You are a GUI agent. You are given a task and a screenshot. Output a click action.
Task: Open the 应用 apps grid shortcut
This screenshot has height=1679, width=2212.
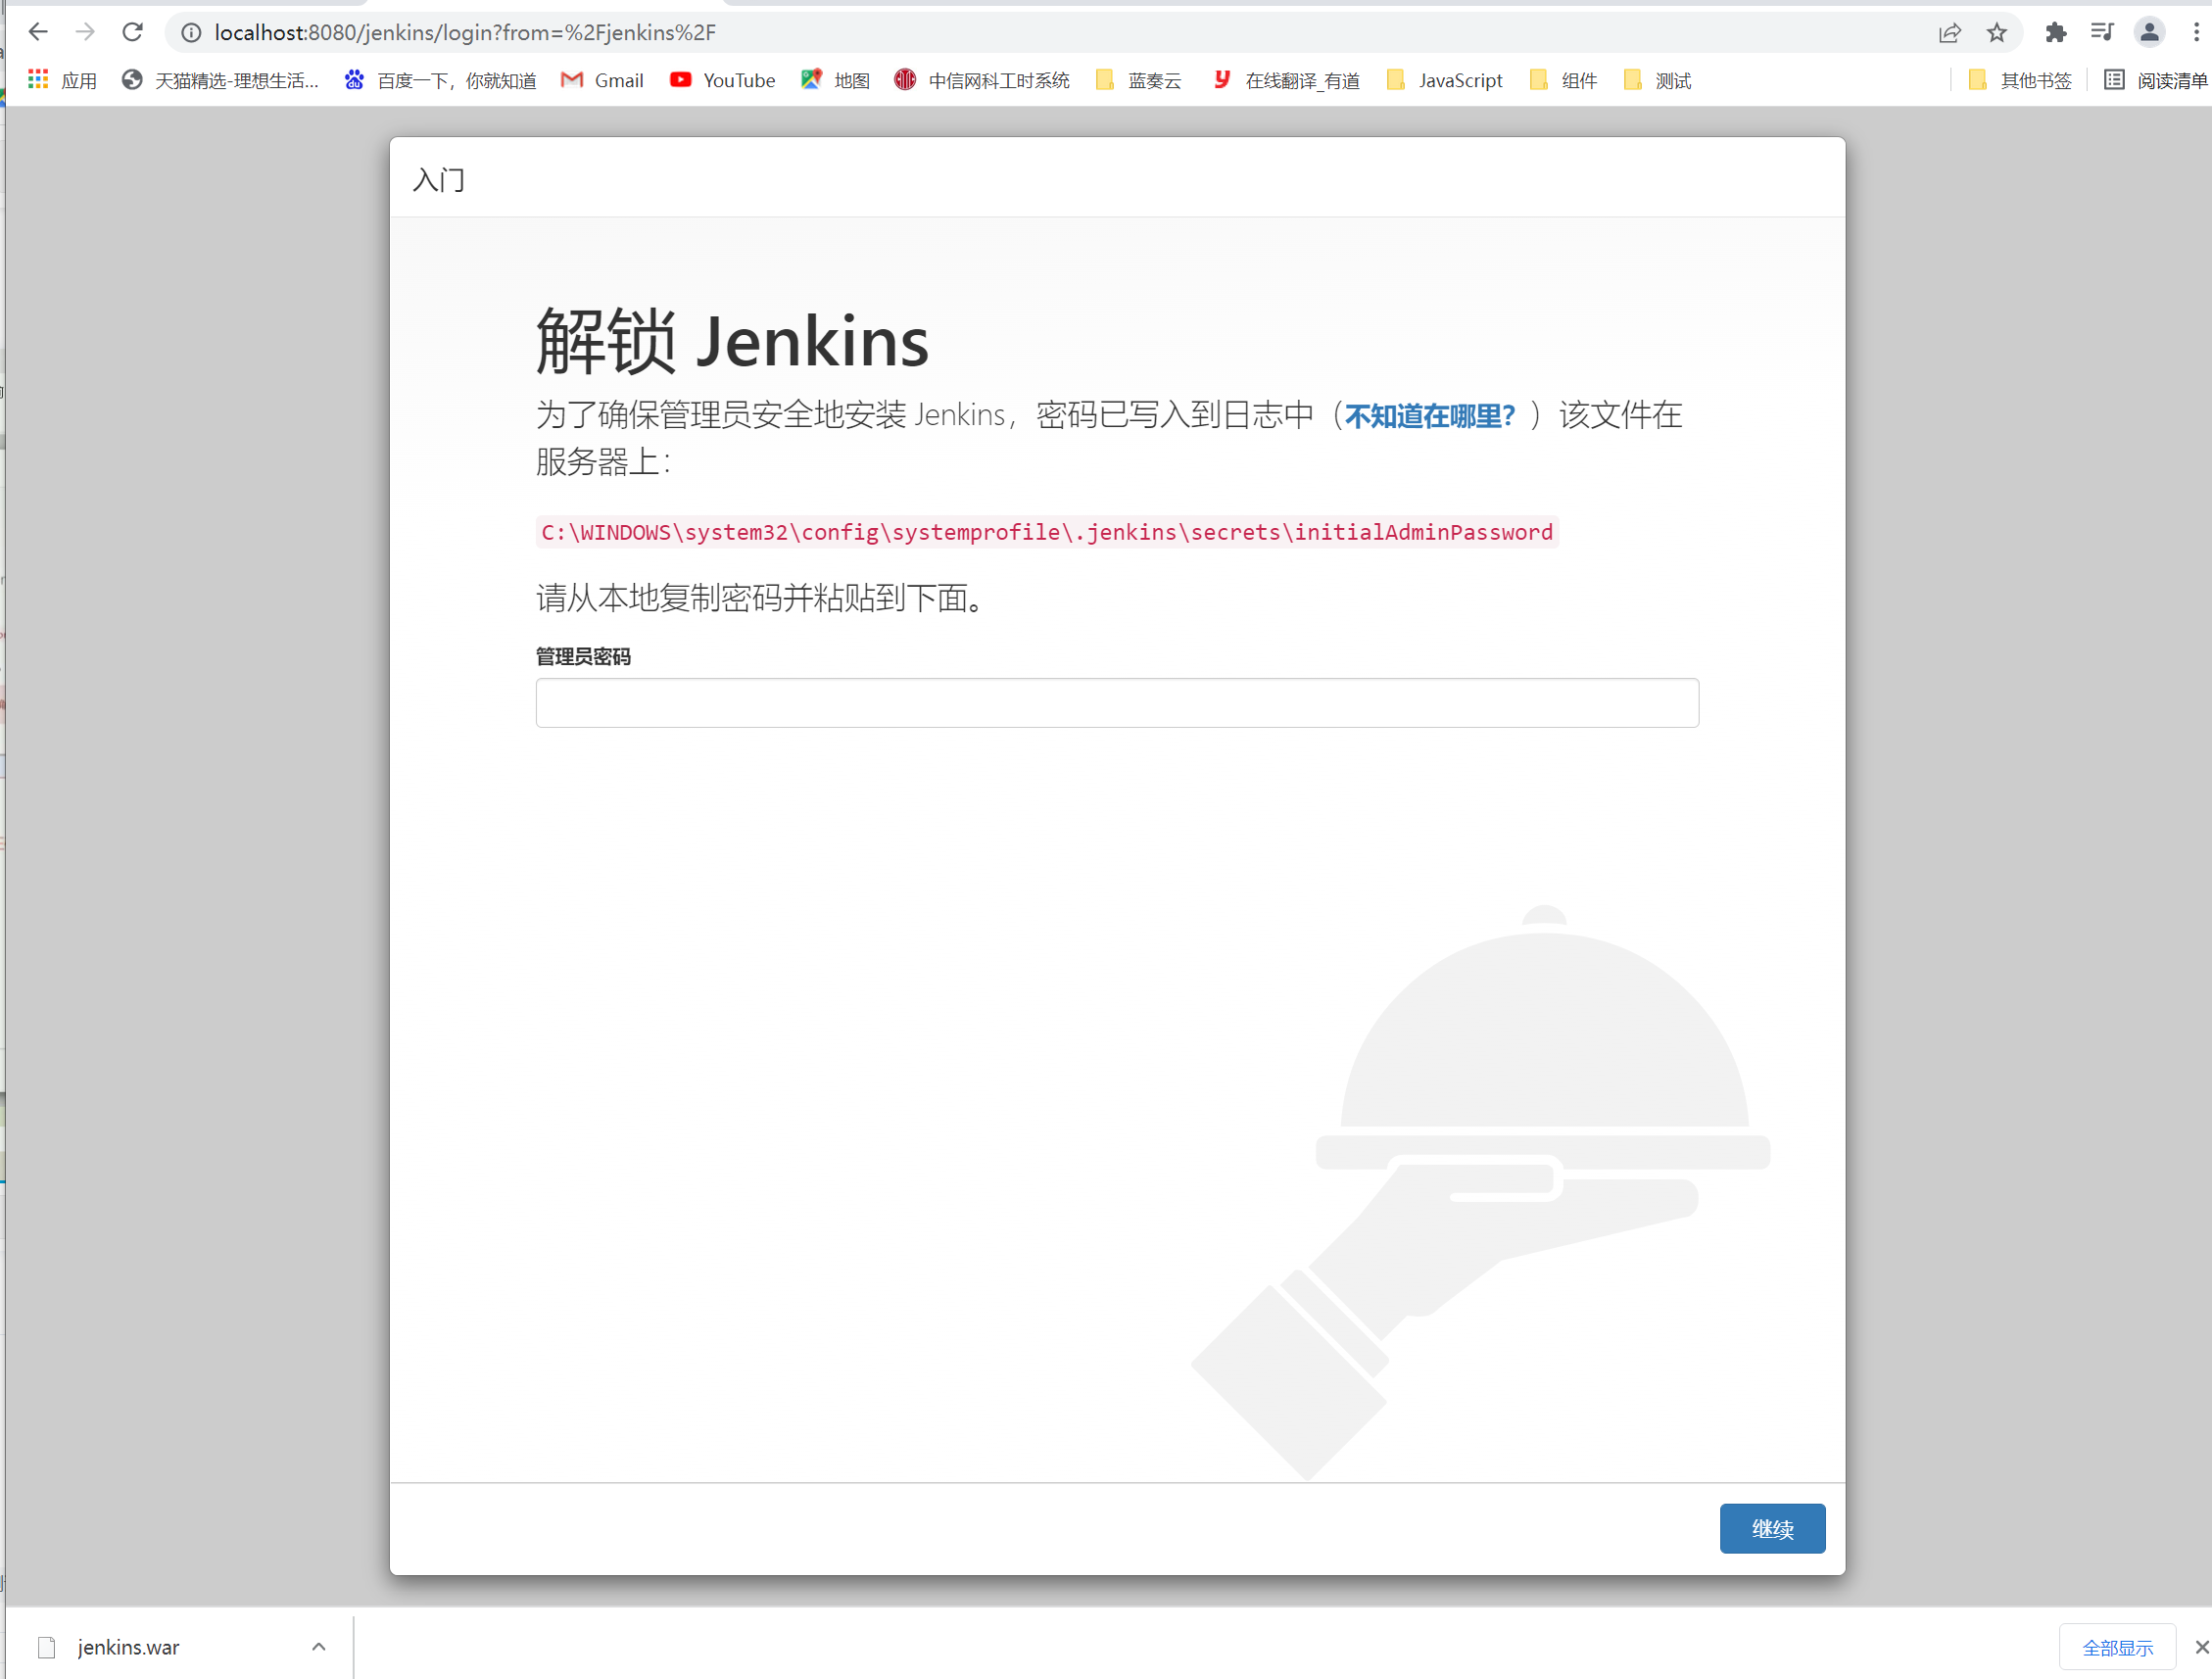(62, 80)
